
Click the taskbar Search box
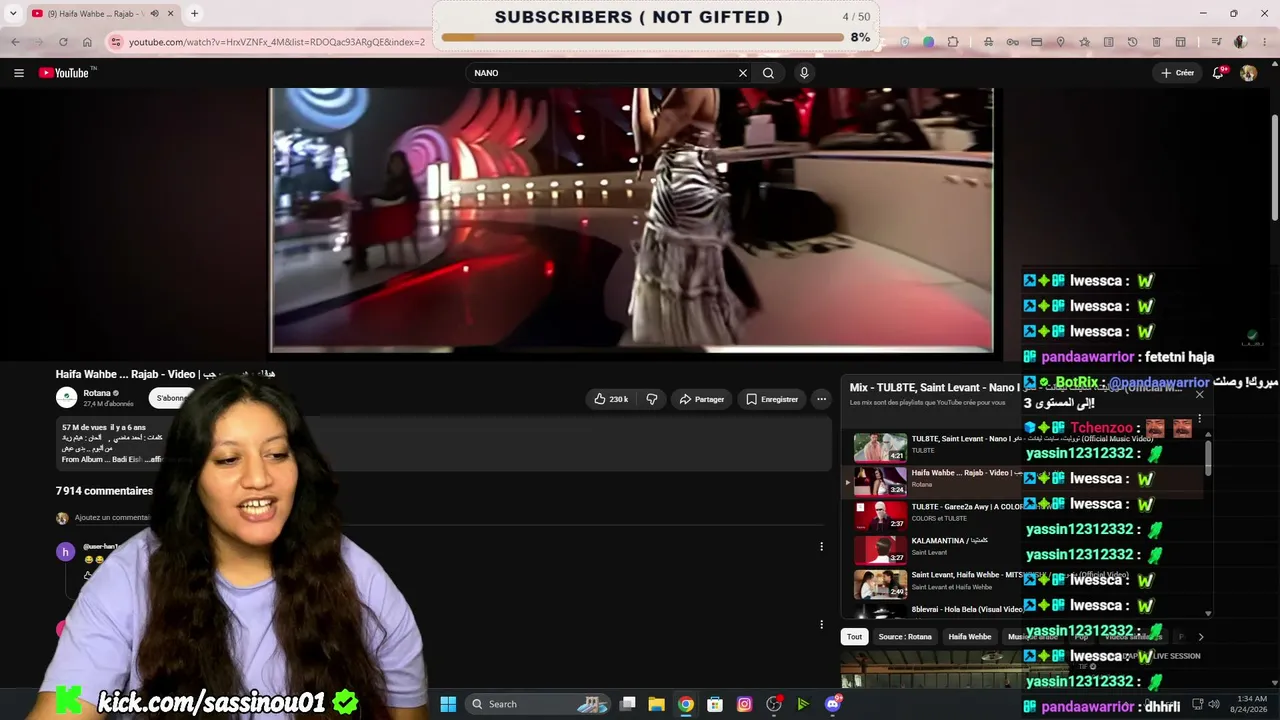pos(538,704)
